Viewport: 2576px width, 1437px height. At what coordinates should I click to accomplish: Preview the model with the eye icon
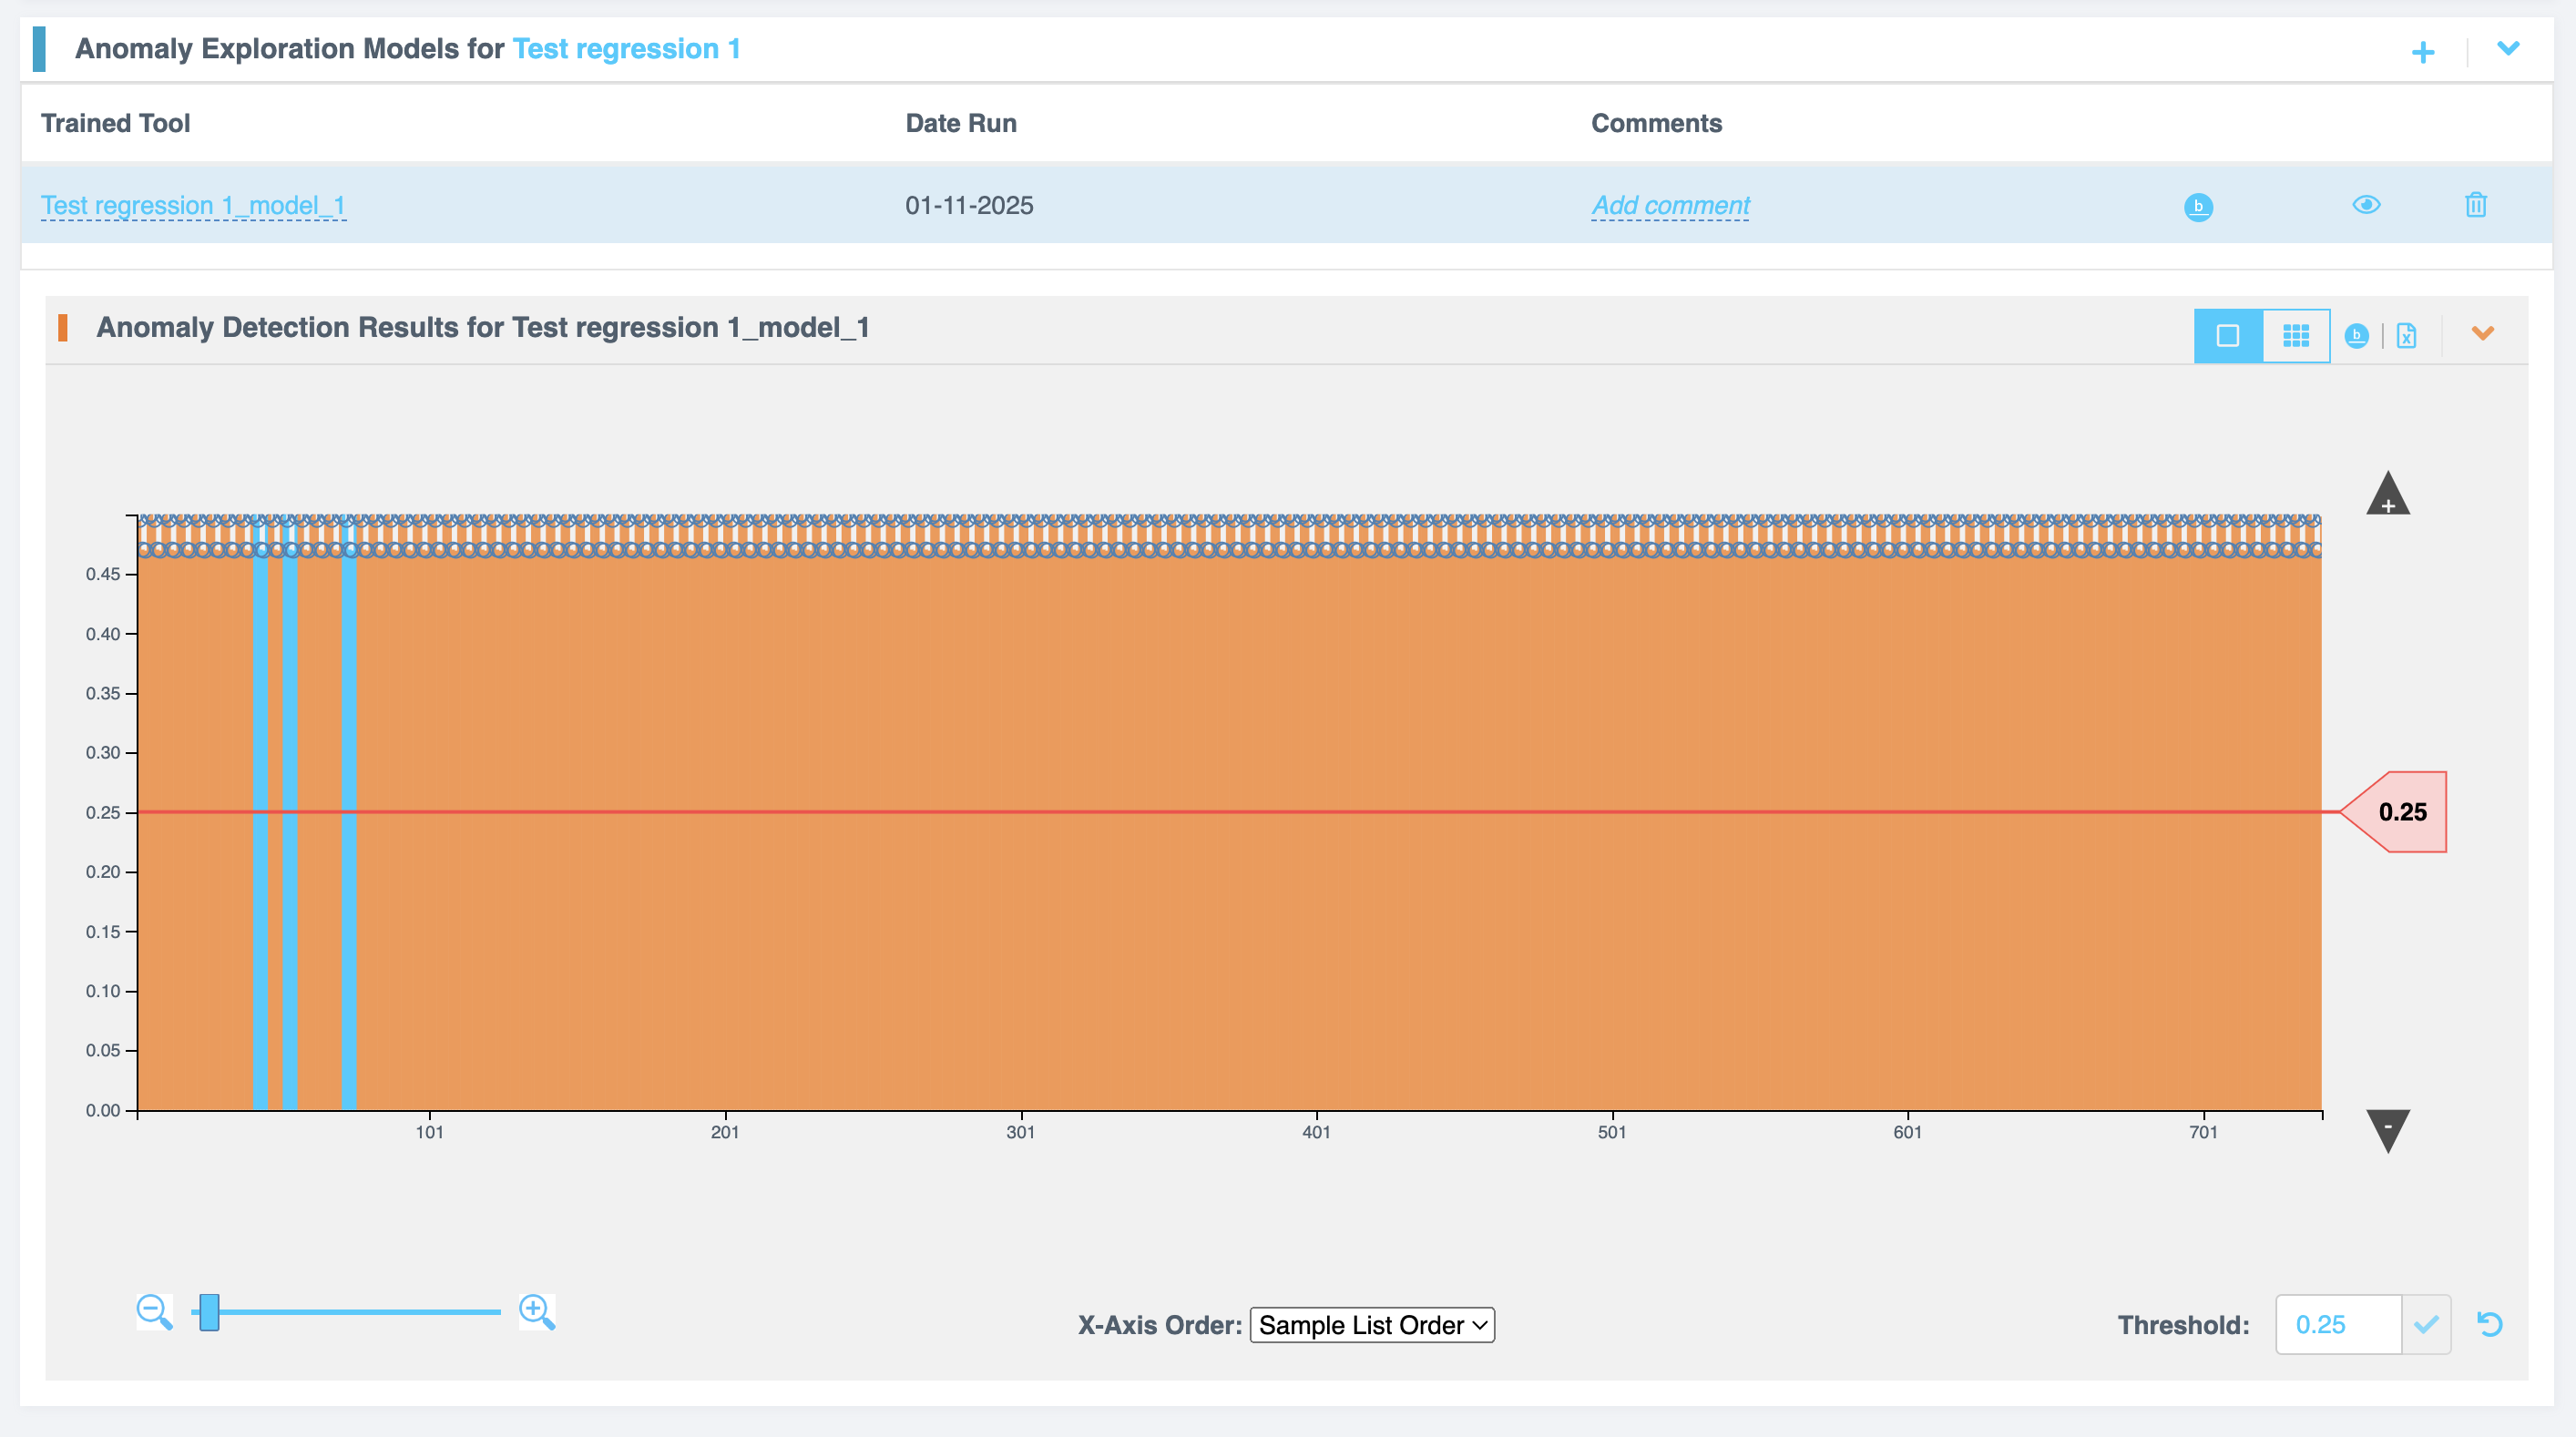2367,205
